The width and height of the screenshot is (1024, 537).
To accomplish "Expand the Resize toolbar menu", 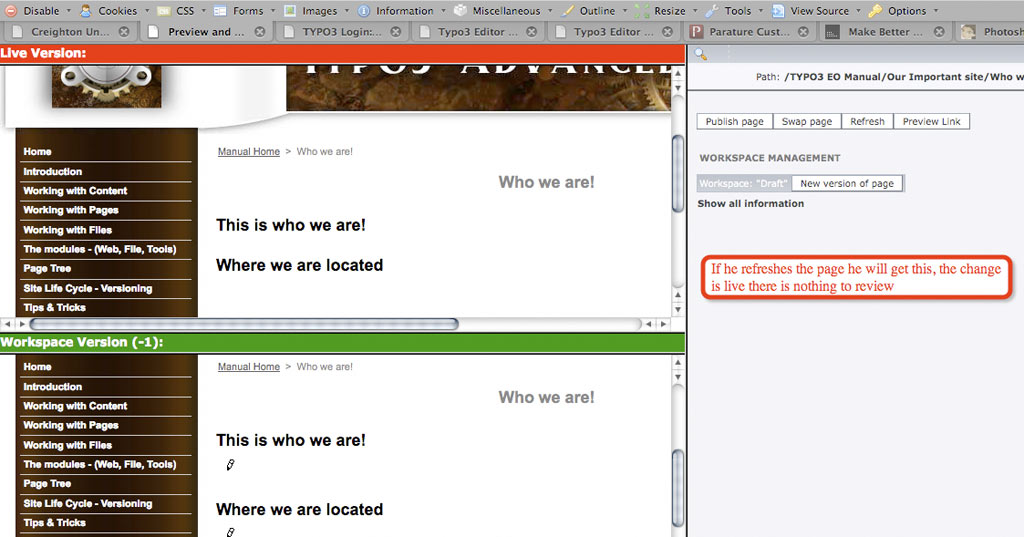I will (x=669, y=11).
